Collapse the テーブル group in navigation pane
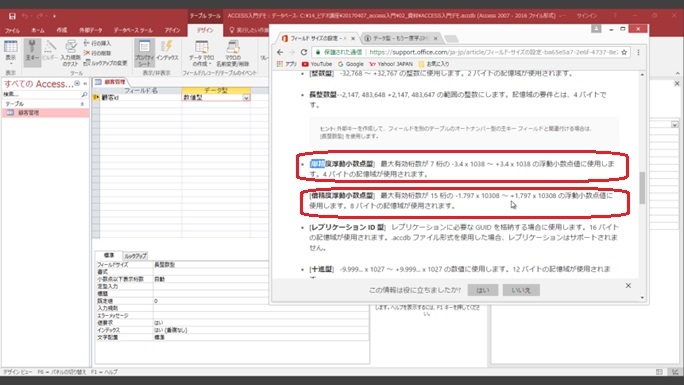 point(82,104)
